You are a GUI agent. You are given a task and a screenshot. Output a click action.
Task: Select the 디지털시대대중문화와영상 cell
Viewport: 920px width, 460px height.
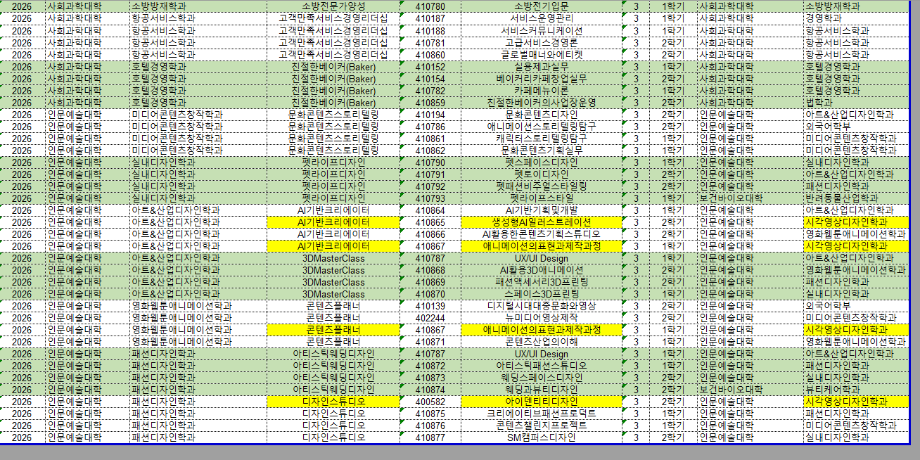[x=539, y=306]
